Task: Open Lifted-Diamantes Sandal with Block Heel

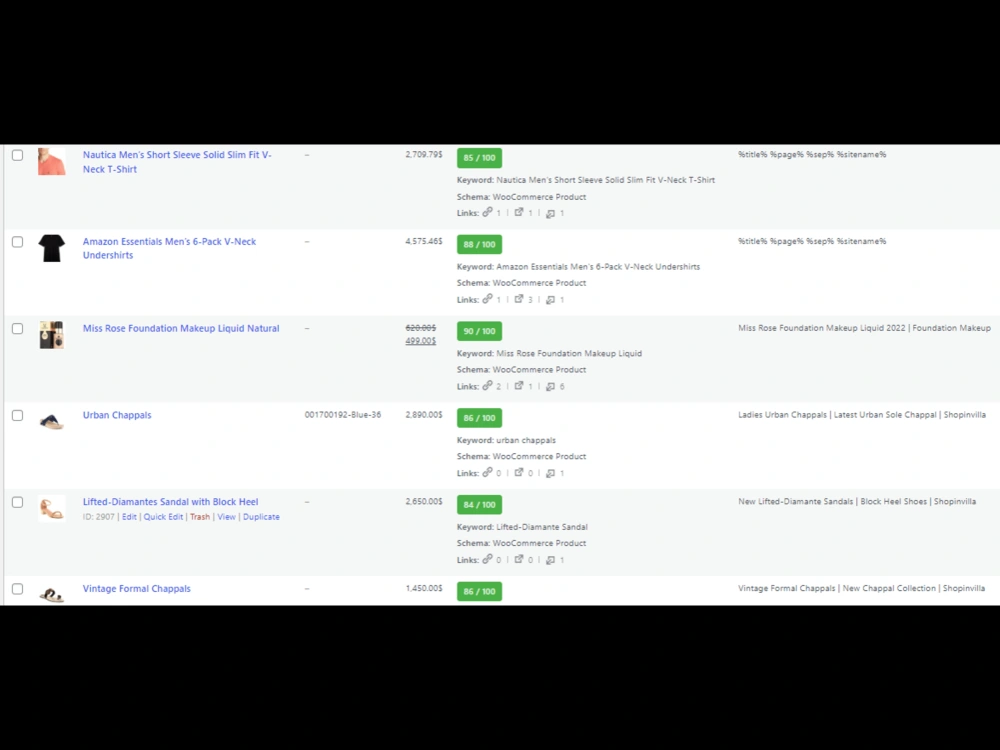Action: pos(170,502)
